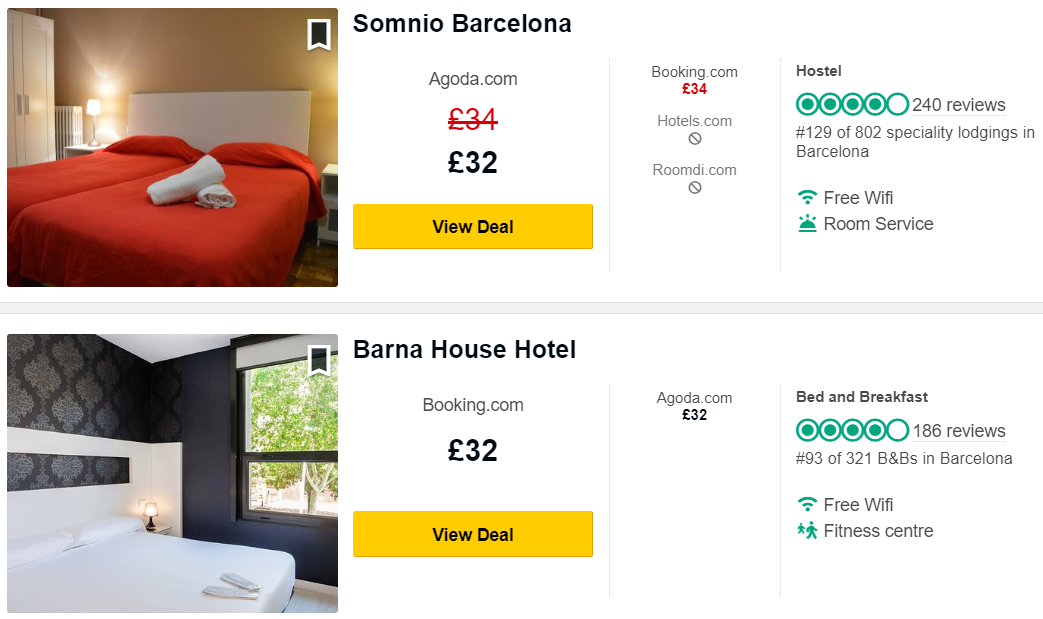Screen dimensions: 1043x619
Task: Read the 240 reviews link
Action: [958, 105]
